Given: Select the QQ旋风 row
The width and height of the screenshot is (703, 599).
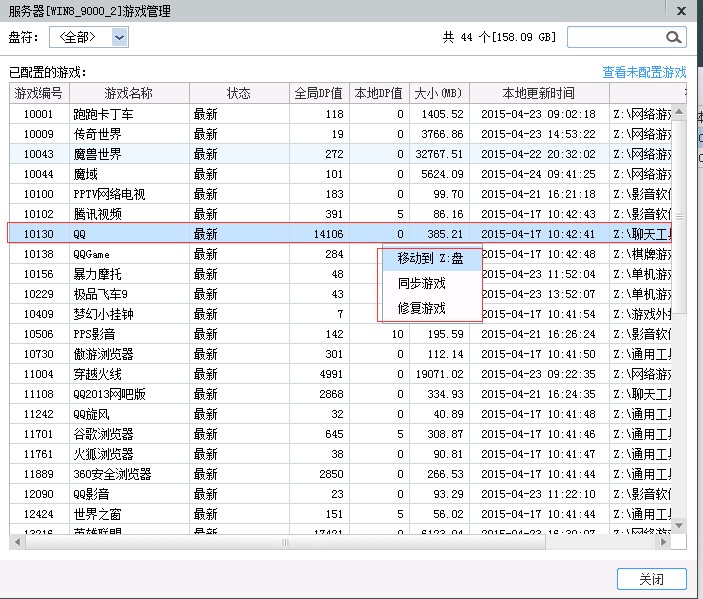Looking at the screenshot, I should point(340,414).
